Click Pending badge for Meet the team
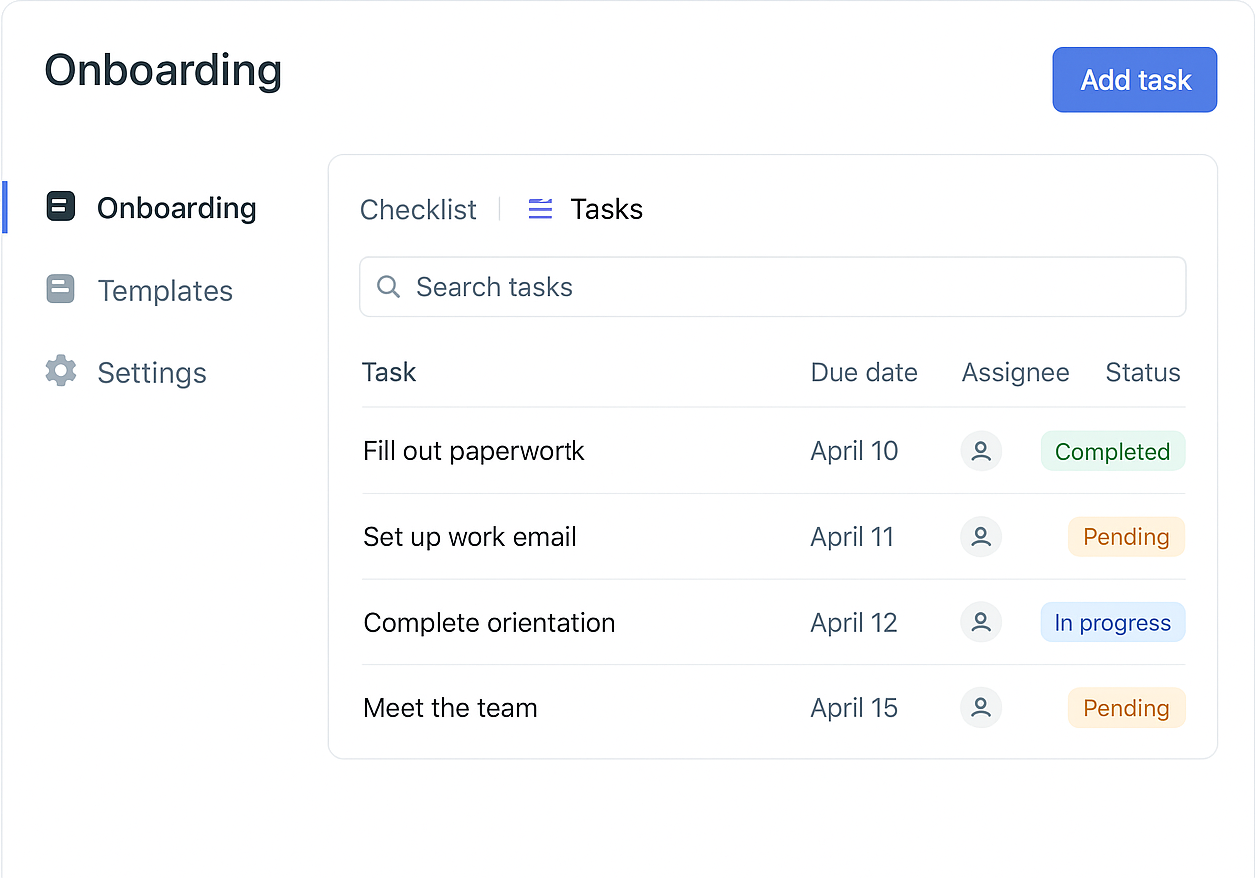 point(1127,708)
